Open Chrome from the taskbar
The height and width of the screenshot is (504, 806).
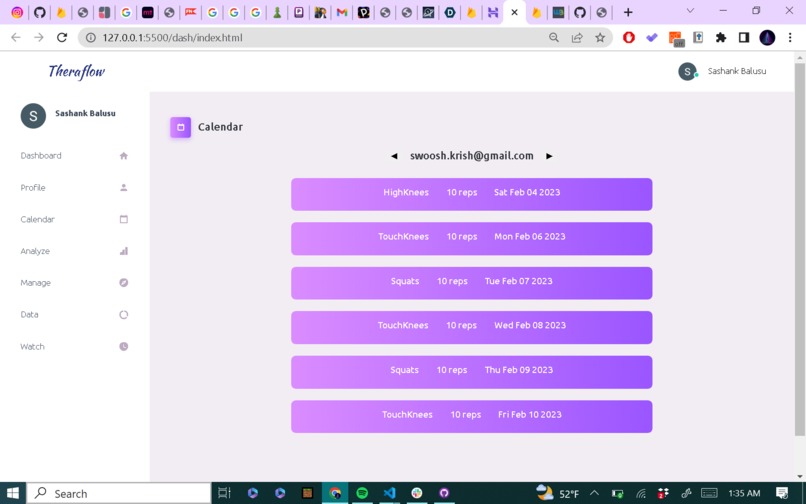[x=335, y=493]
